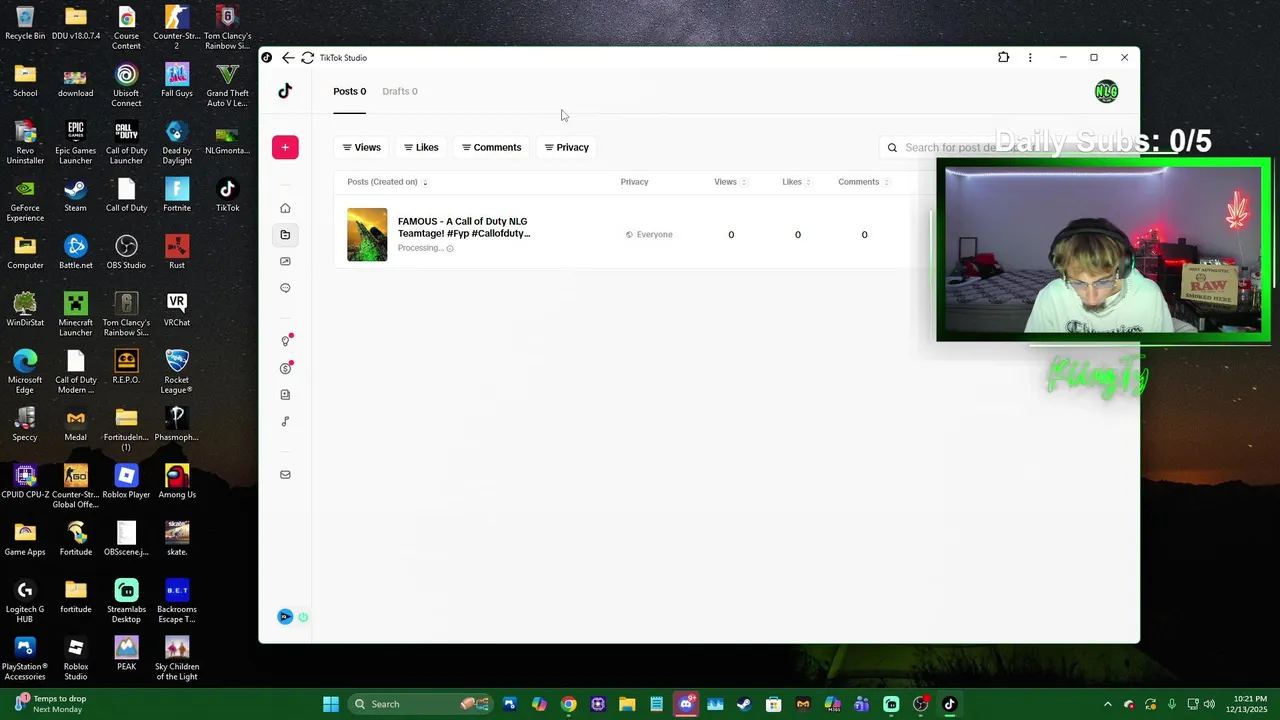Open the Recycle Bin desktop icon

coord(25,24)
